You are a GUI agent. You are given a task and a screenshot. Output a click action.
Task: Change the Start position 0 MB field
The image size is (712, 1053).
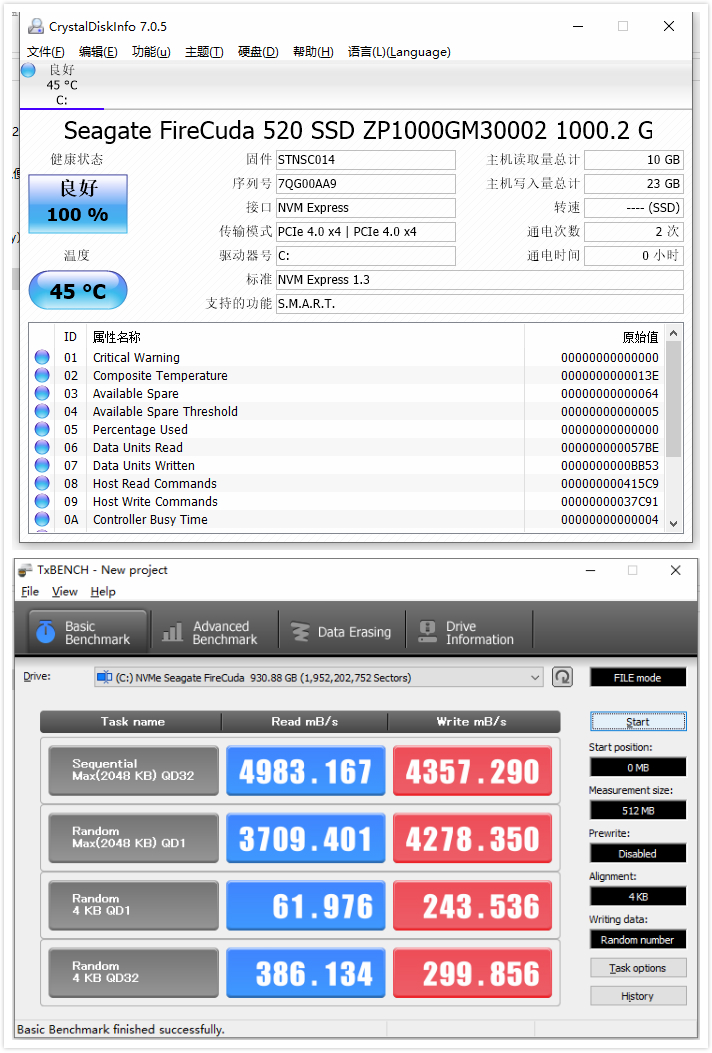coord(638,767)
